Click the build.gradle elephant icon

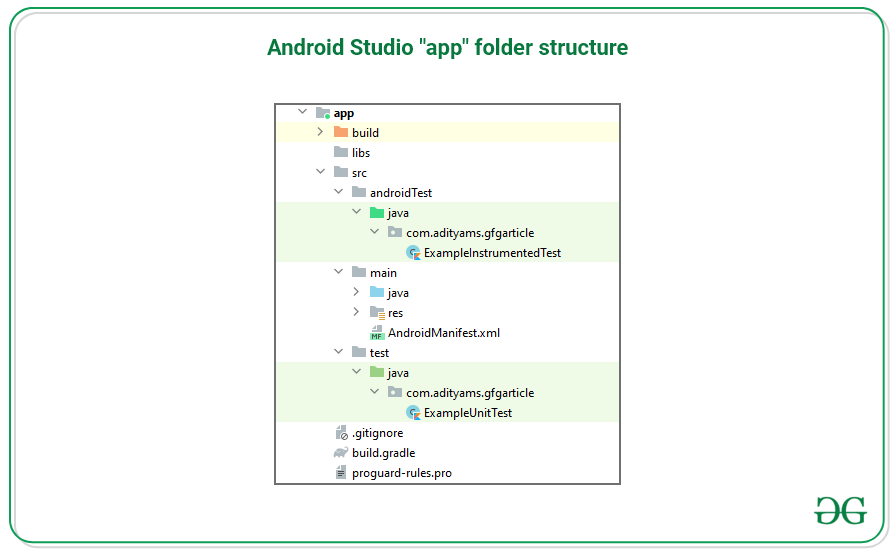coord(341,453)
